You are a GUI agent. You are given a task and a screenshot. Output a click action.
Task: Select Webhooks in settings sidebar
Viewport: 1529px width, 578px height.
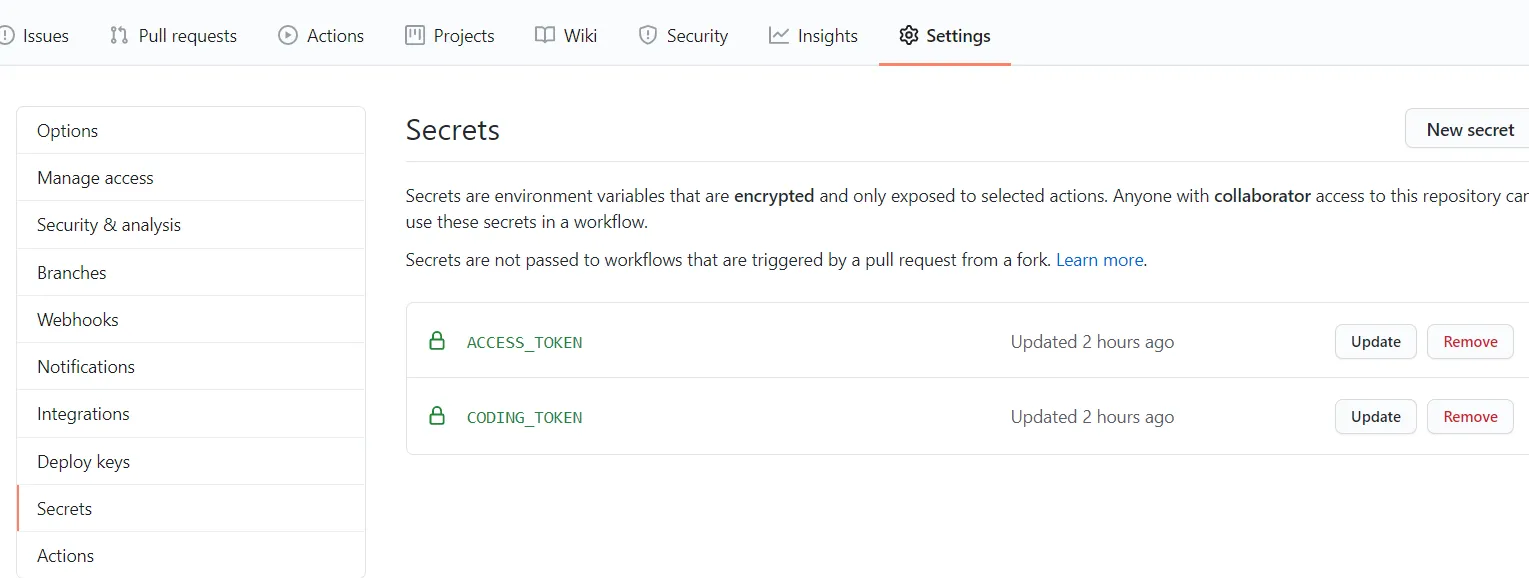78,320
